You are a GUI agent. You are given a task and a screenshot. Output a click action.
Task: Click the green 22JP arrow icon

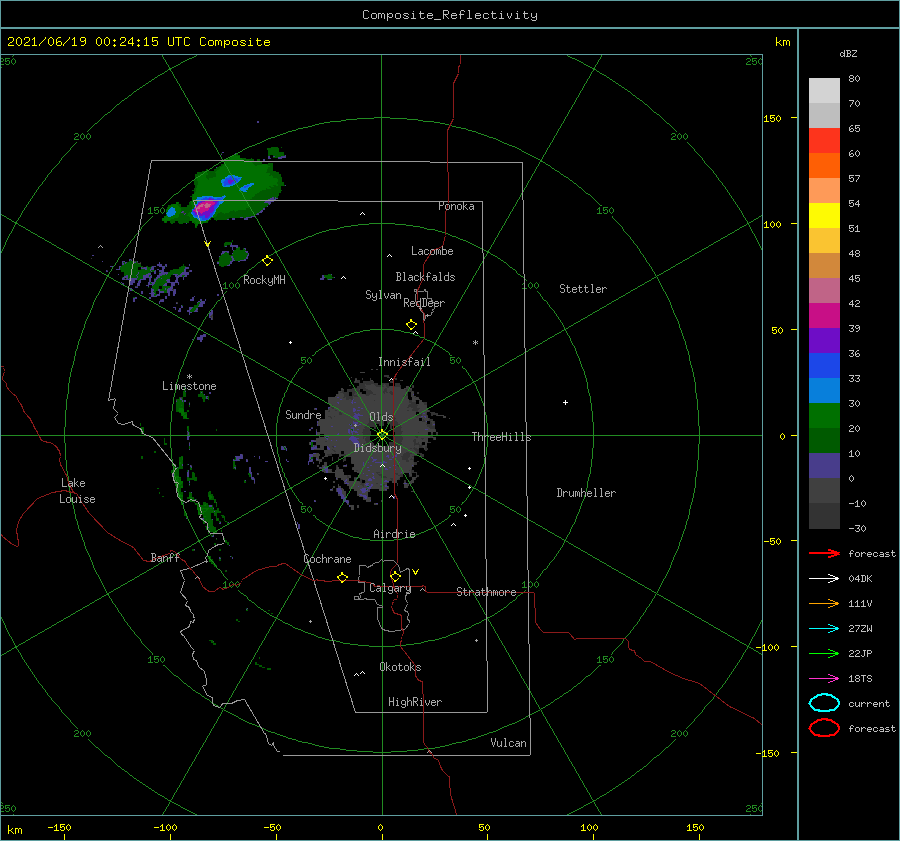824,653
